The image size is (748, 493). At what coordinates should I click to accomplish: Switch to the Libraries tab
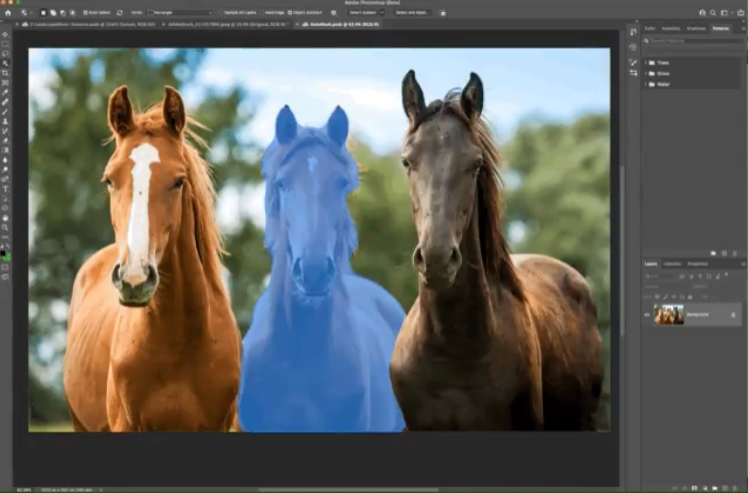672,264
